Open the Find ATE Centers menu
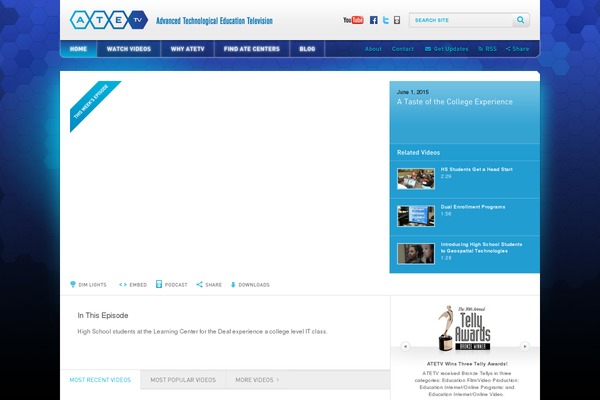The width and height of the screenshot is (600, 400). (252, 49)
